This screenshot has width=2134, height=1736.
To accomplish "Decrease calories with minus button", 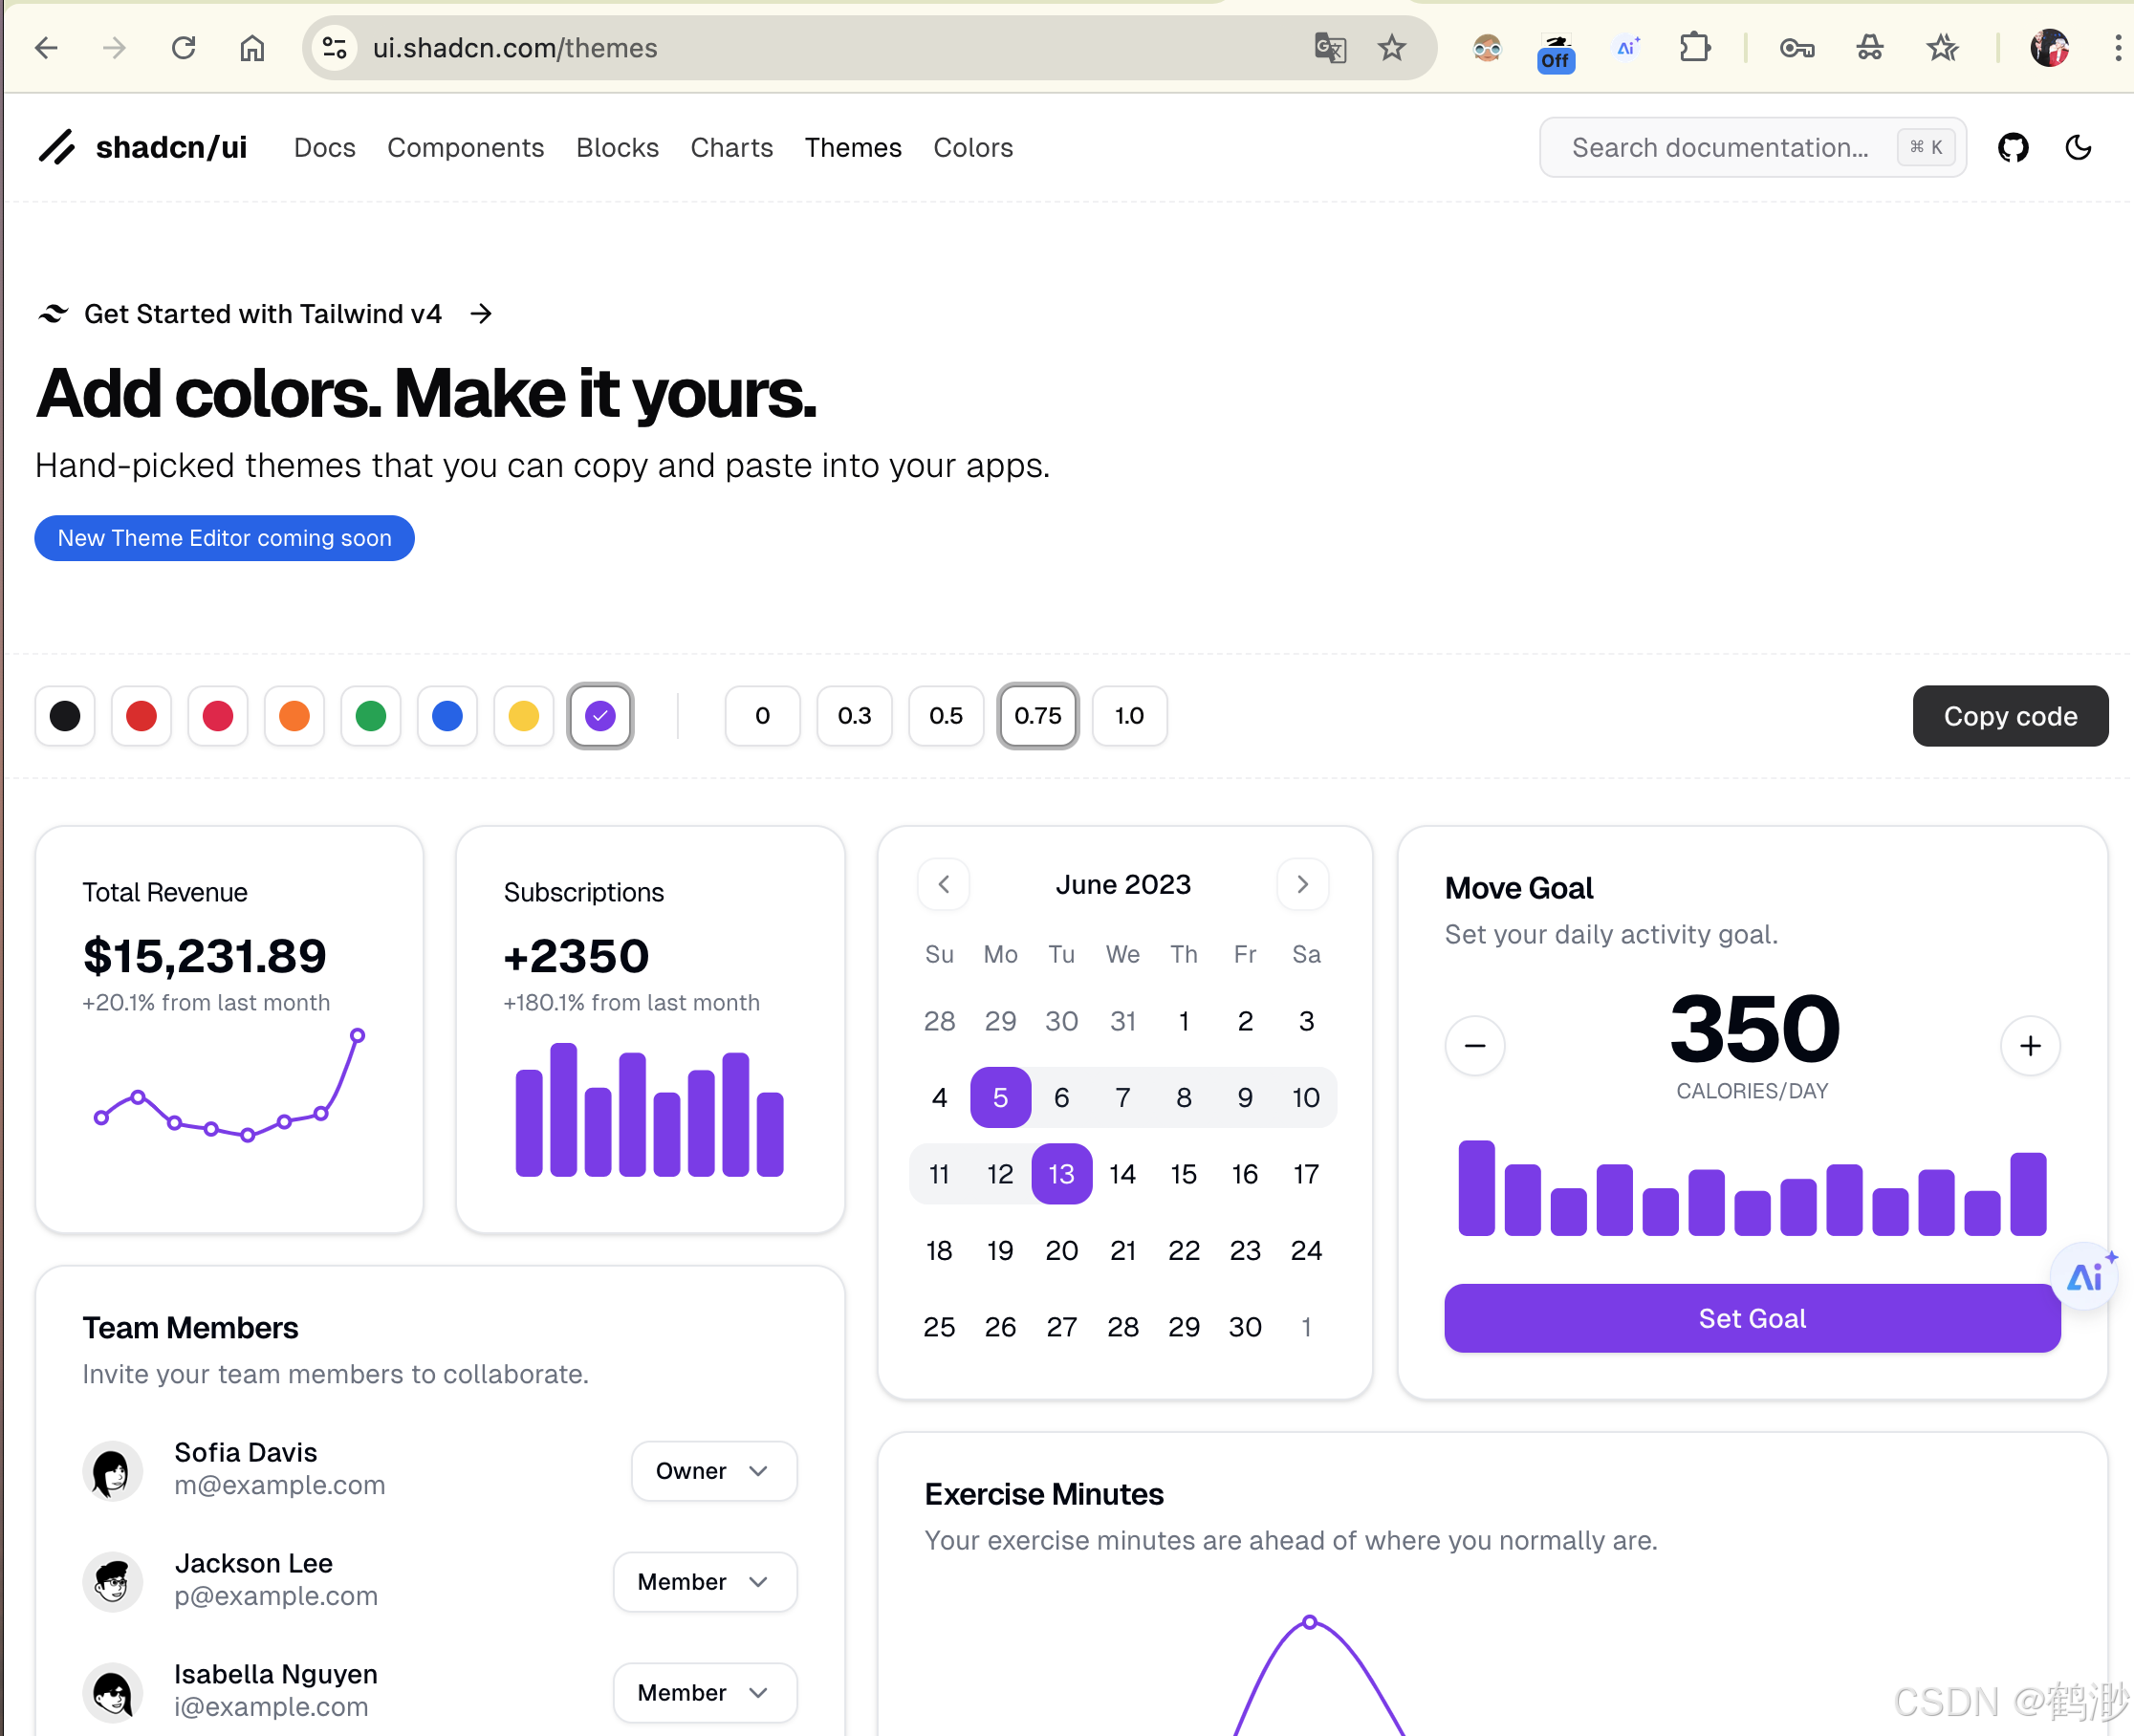I will pos(1474,1046).
